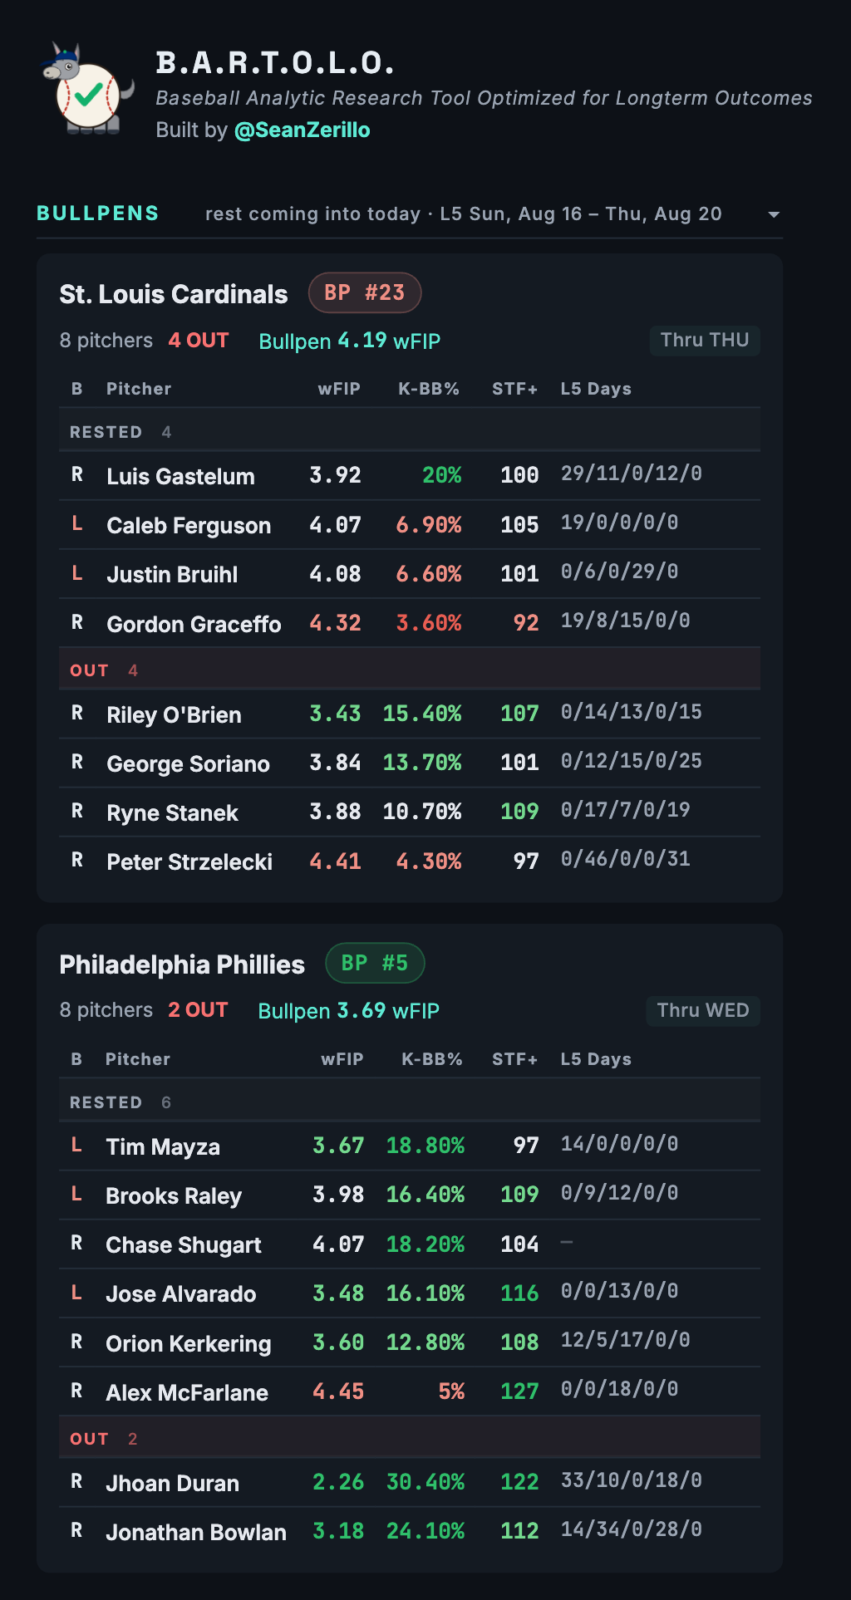Image resolution: width=851 pixels, height=1600 pixels.
Task: Collapse the Cardinals OUT 4 group
Action: [409, 670]
